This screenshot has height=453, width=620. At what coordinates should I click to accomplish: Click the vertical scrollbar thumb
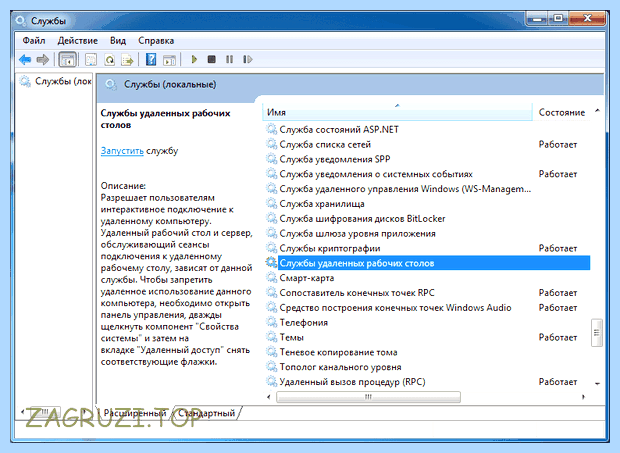(x=597, y=333)
